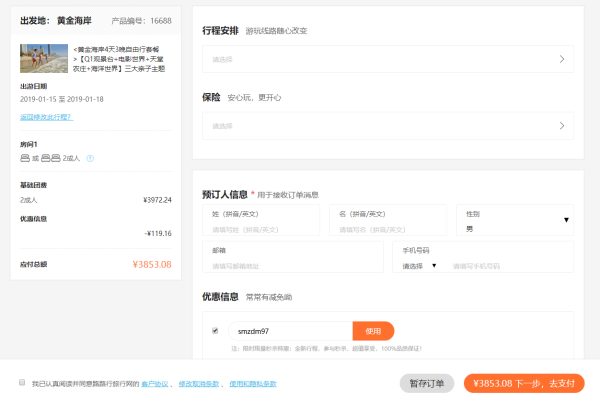The height and width of the screenshot is (402, 600).
Task: Click the single bed icon in 房间1
Action: (25, 158)
